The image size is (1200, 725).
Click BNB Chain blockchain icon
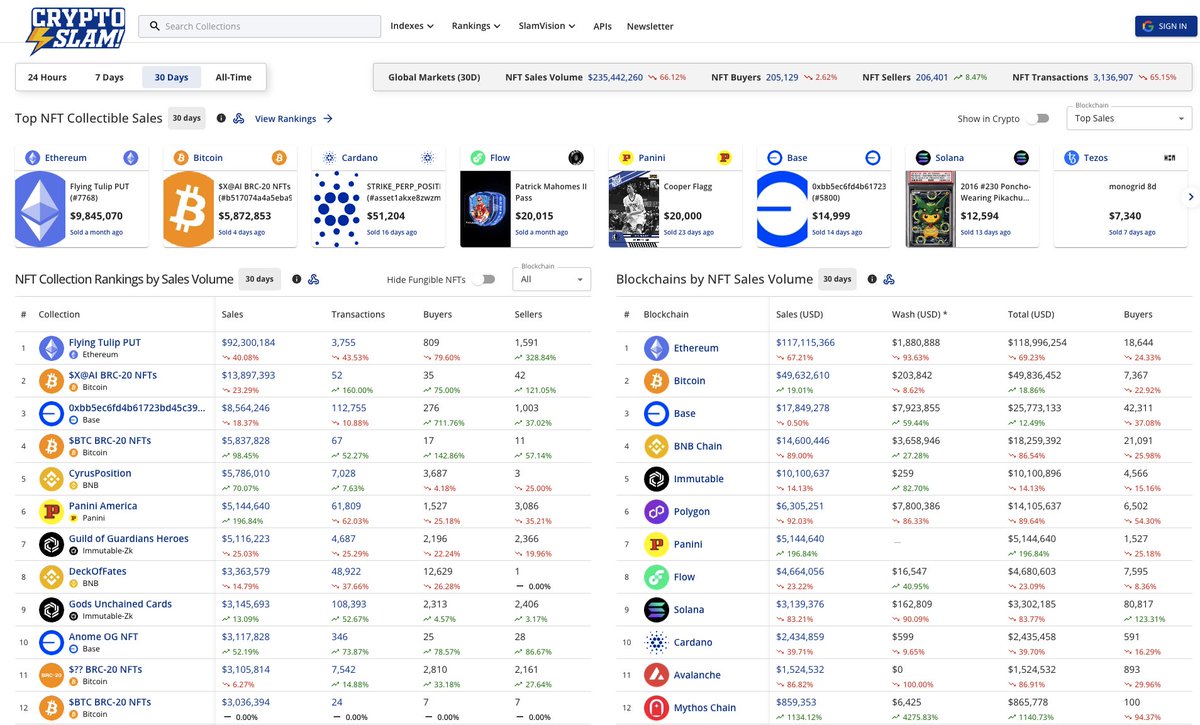pyautogui.click(x=656, y=446)
